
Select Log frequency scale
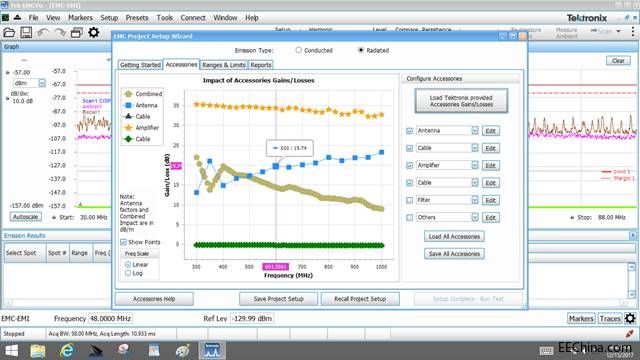click(x=128, y=273)
